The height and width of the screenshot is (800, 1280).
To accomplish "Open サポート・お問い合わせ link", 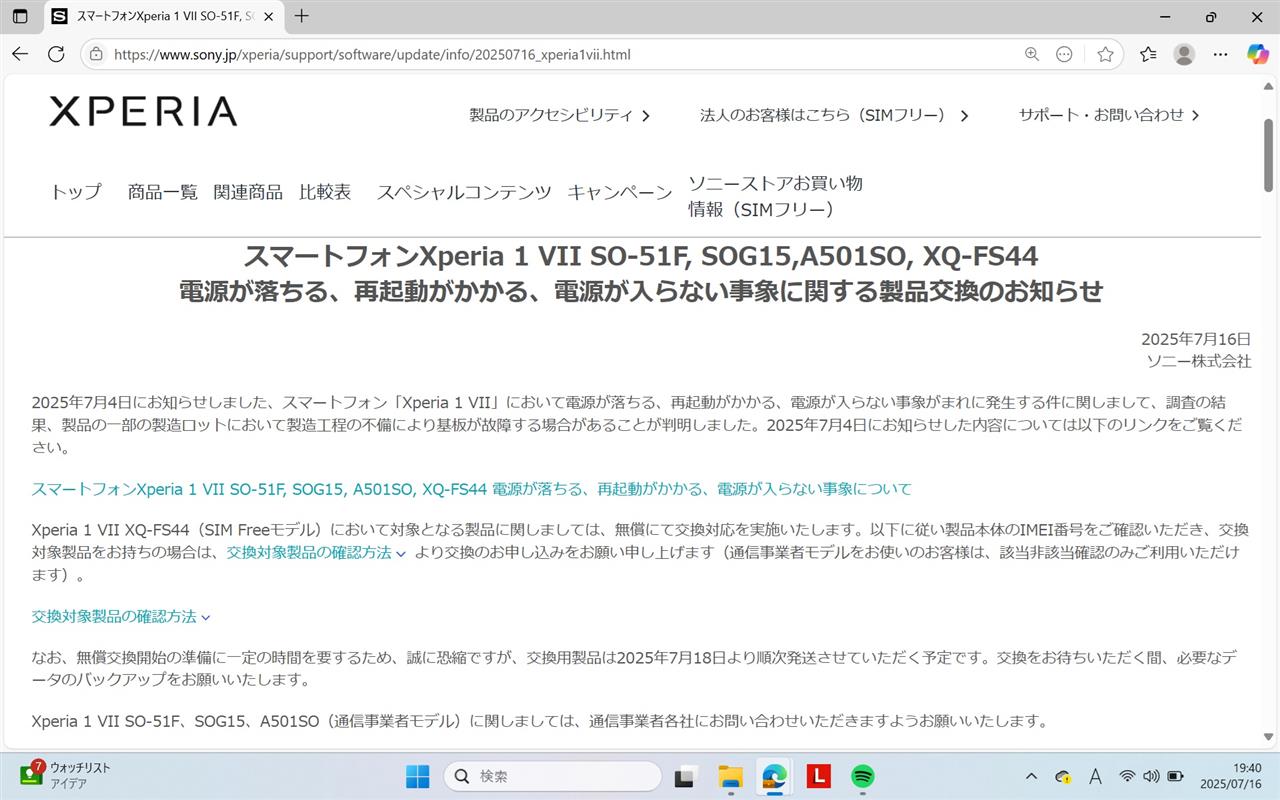I will click(1109, 115).
